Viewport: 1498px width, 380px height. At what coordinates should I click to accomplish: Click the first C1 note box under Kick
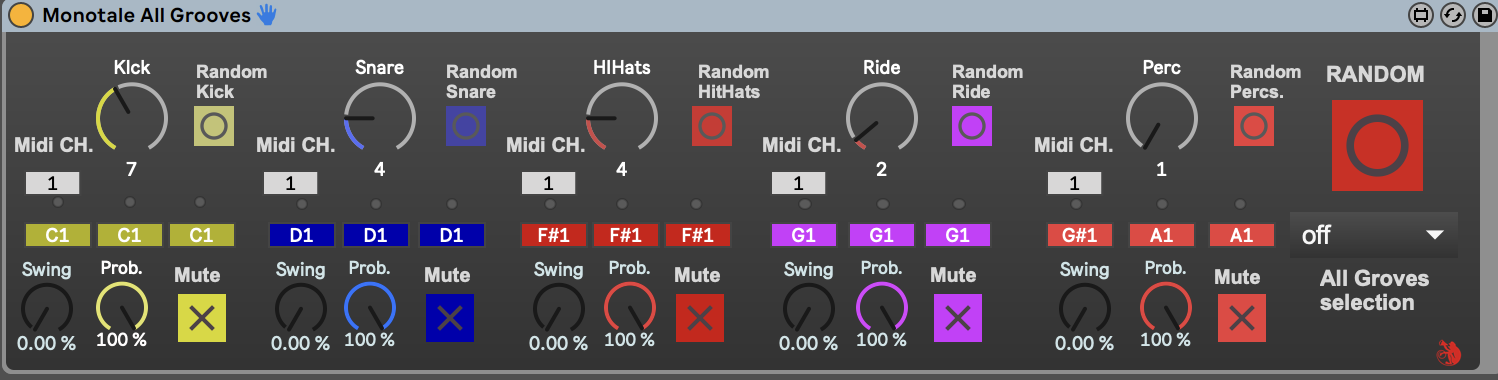[x=57, y=235]
